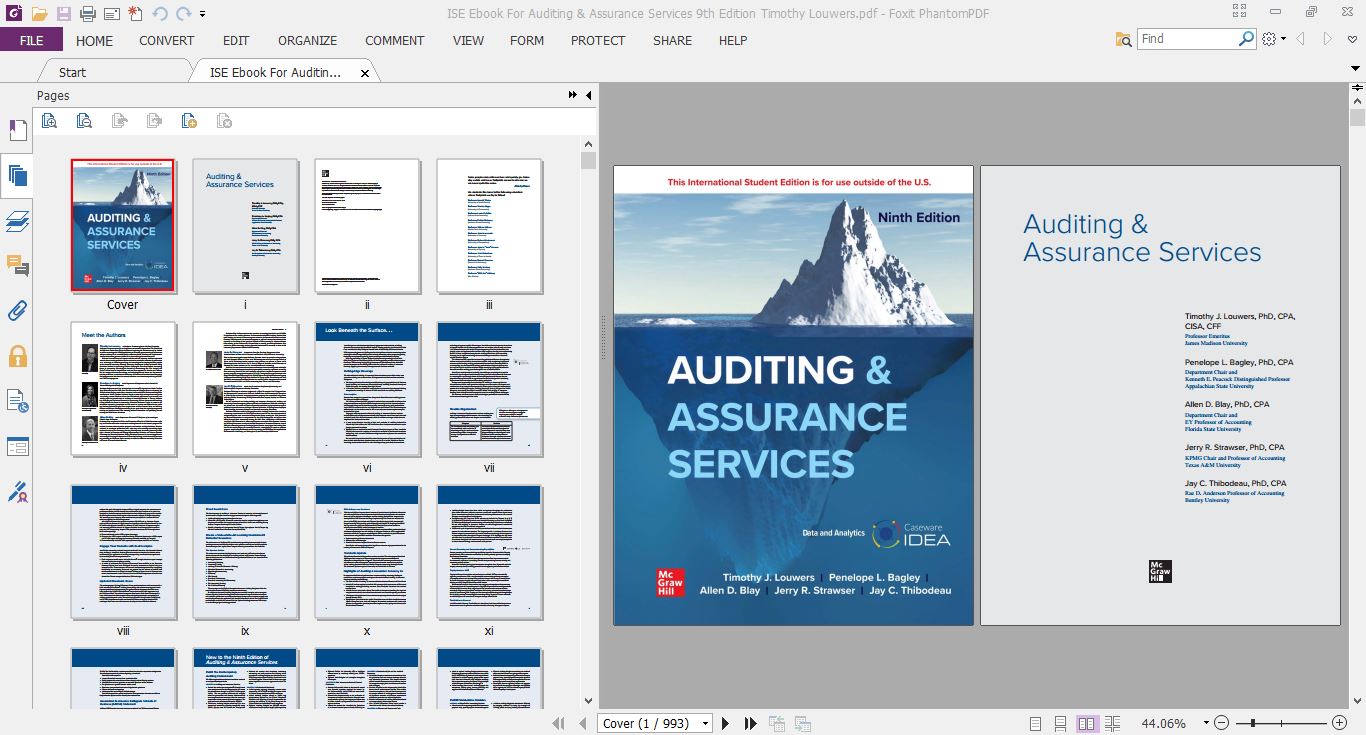Image resolution: width=1366 pixels, height=735 pixels.
Task: Switch to the VIEW ribbon tab
Action: pyautogui.click(x=468, y=41)
